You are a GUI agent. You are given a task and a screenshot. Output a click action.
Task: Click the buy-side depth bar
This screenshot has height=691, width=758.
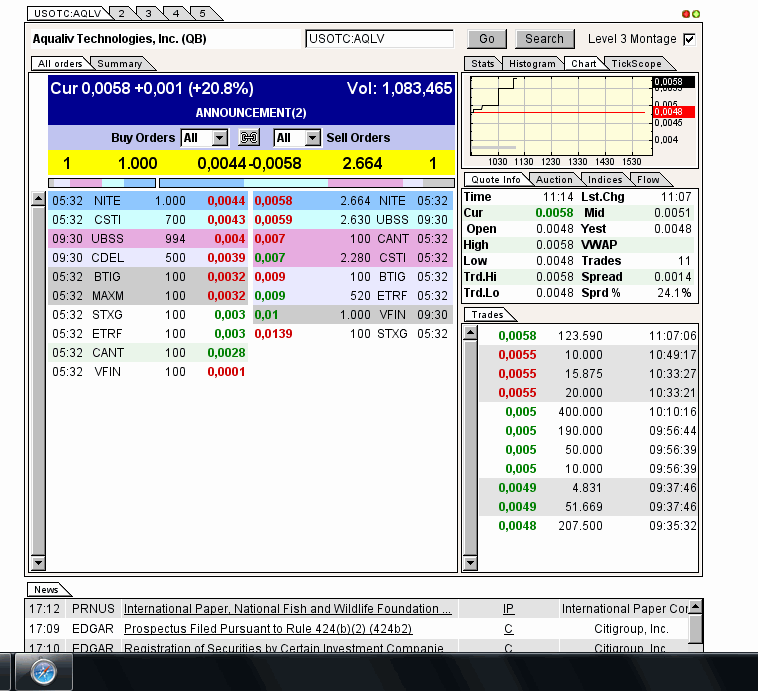click(x=102, y=183)
